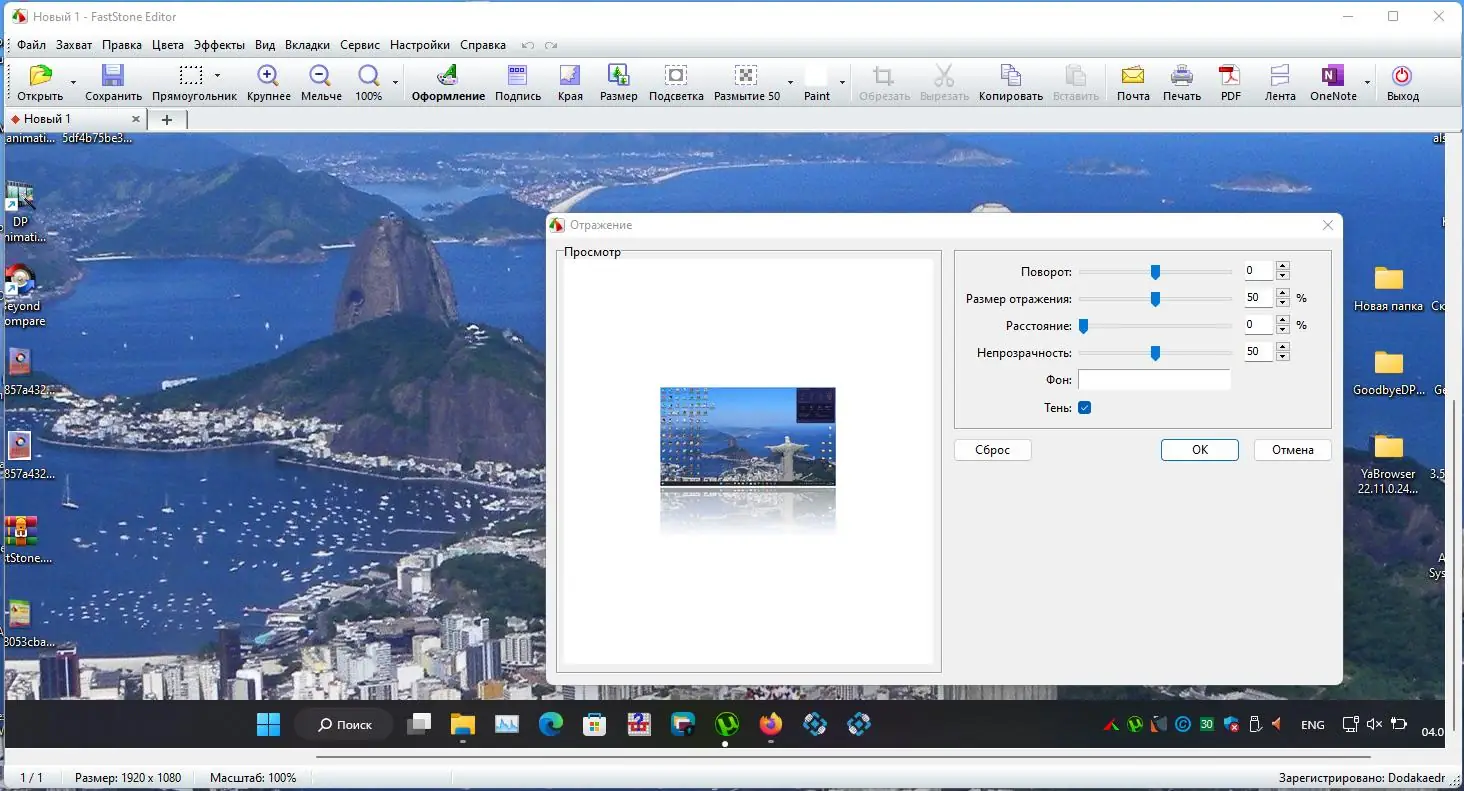This screenshot has height=791, width=1464.
Task: Open the dropdown arrow beside Размытие 50
Action: pyautogui.click(x=790, y=82)
